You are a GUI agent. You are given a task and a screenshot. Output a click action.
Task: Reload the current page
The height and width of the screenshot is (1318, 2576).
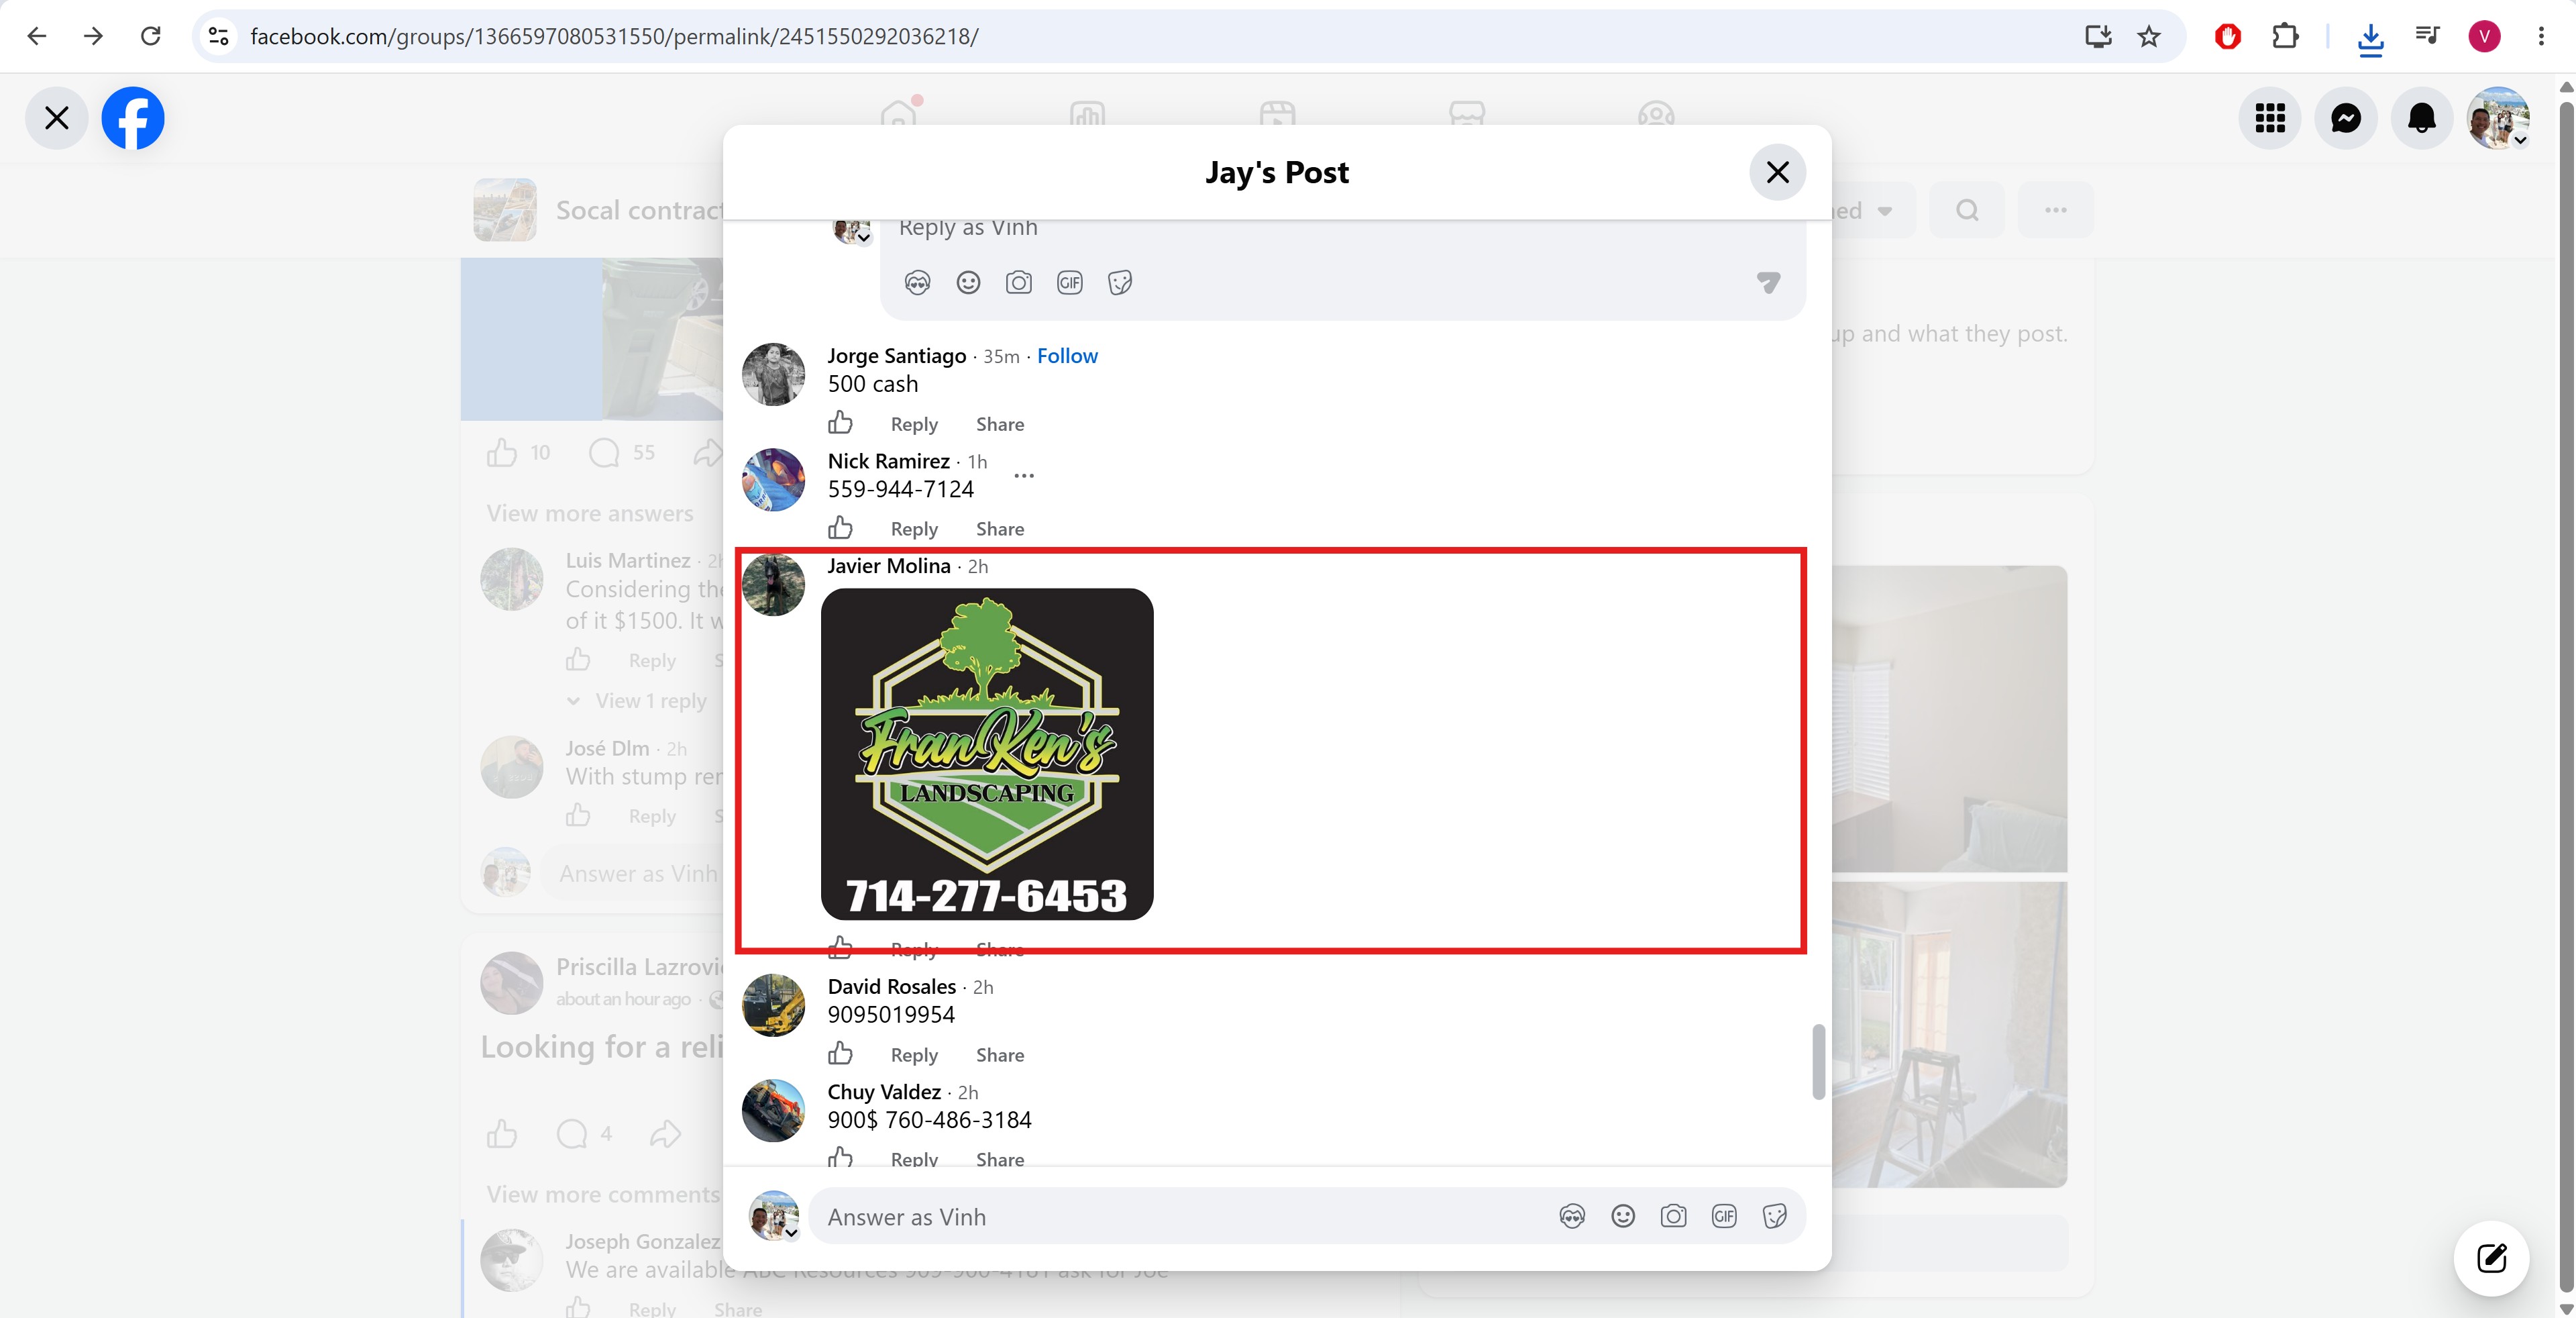151,36
